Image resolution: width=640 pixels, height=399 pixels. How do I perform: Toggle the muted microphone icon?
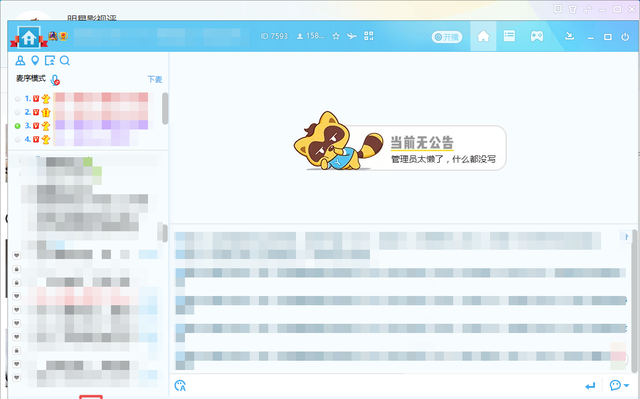pyautogui.click(x=55, y=80)
